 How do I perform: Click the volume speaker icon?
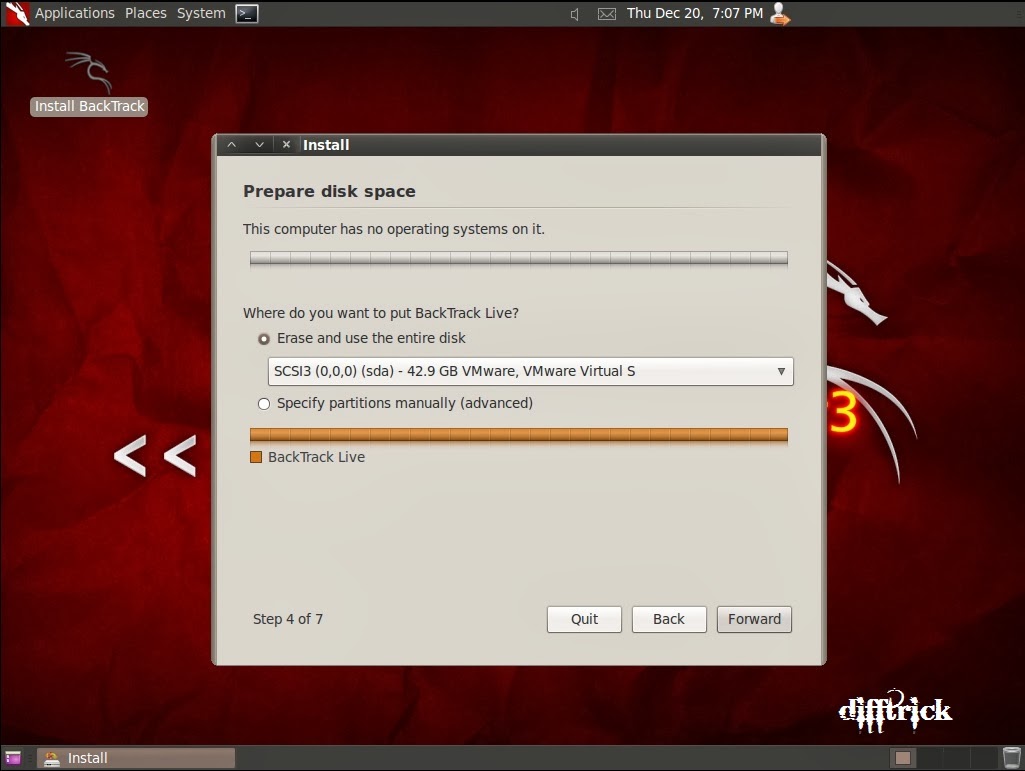575,14
